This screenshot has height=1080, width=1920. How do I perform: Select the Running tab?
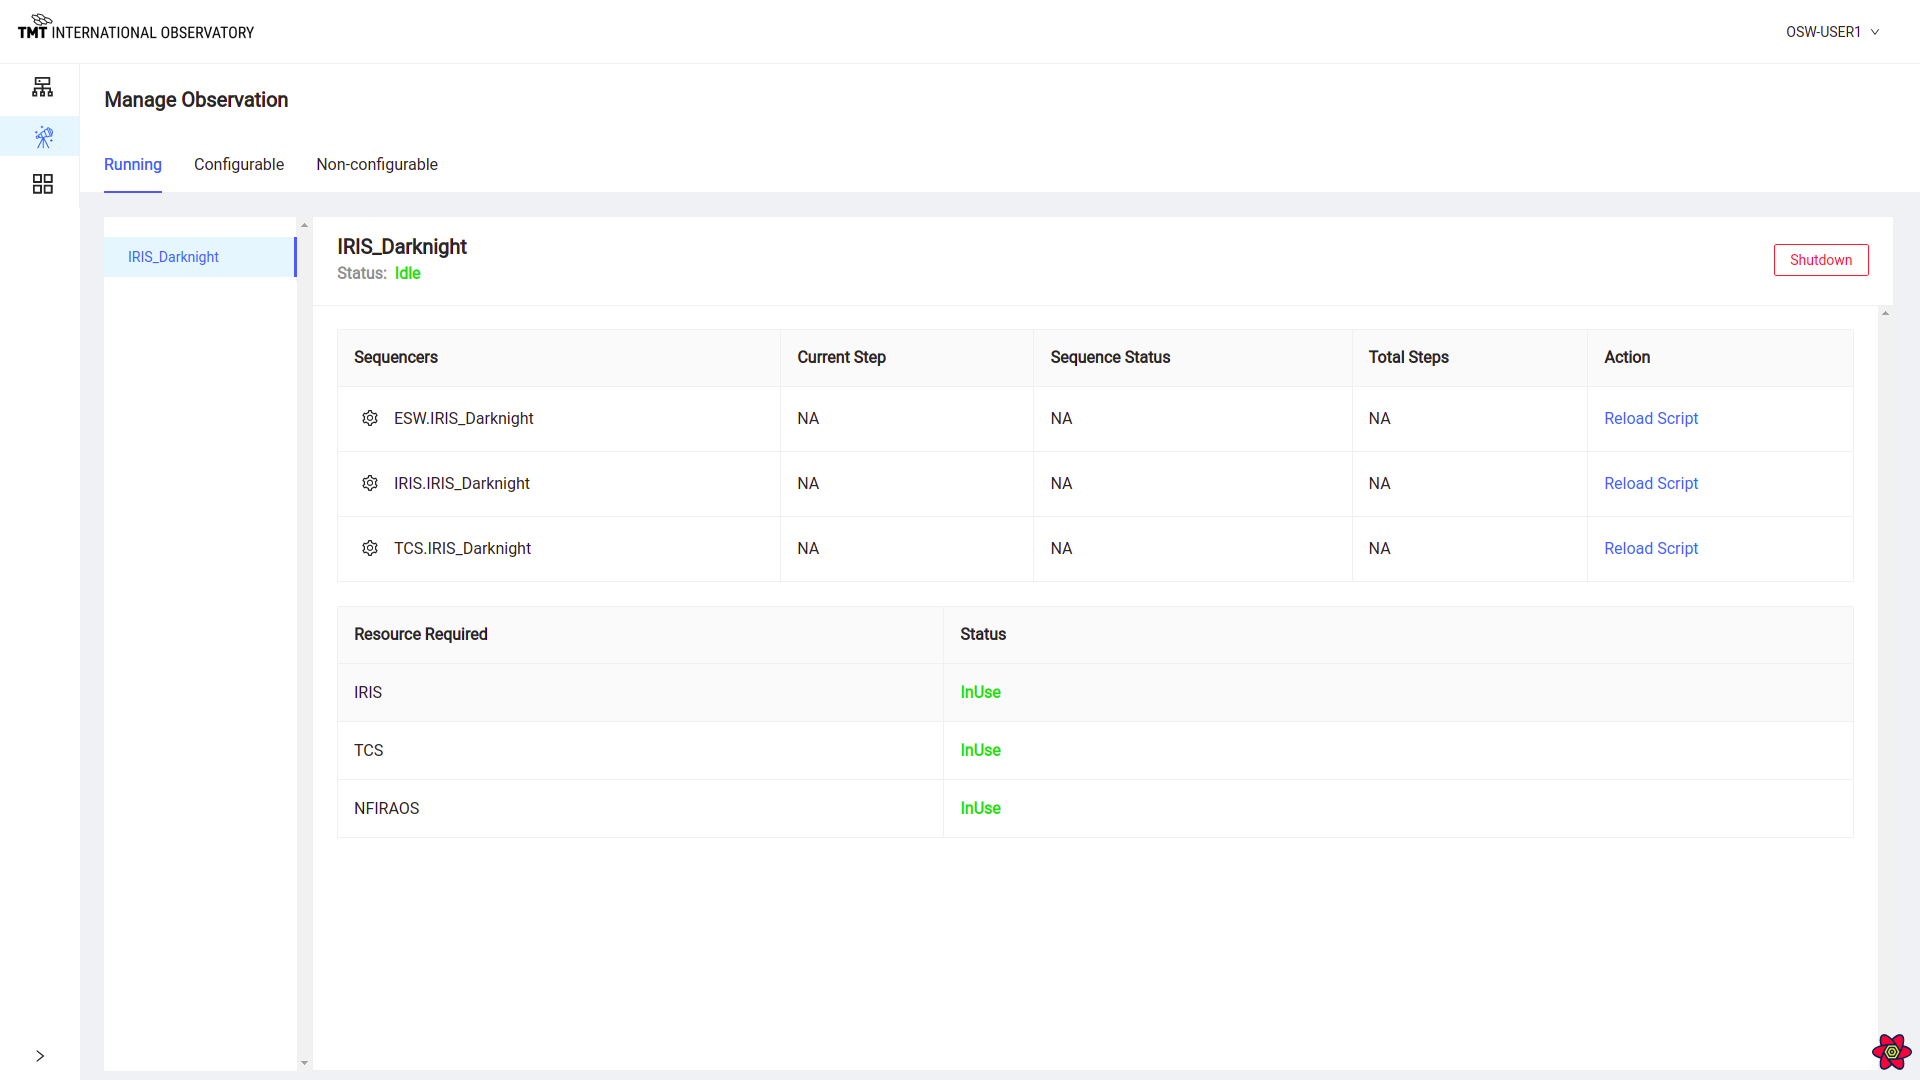133,165
